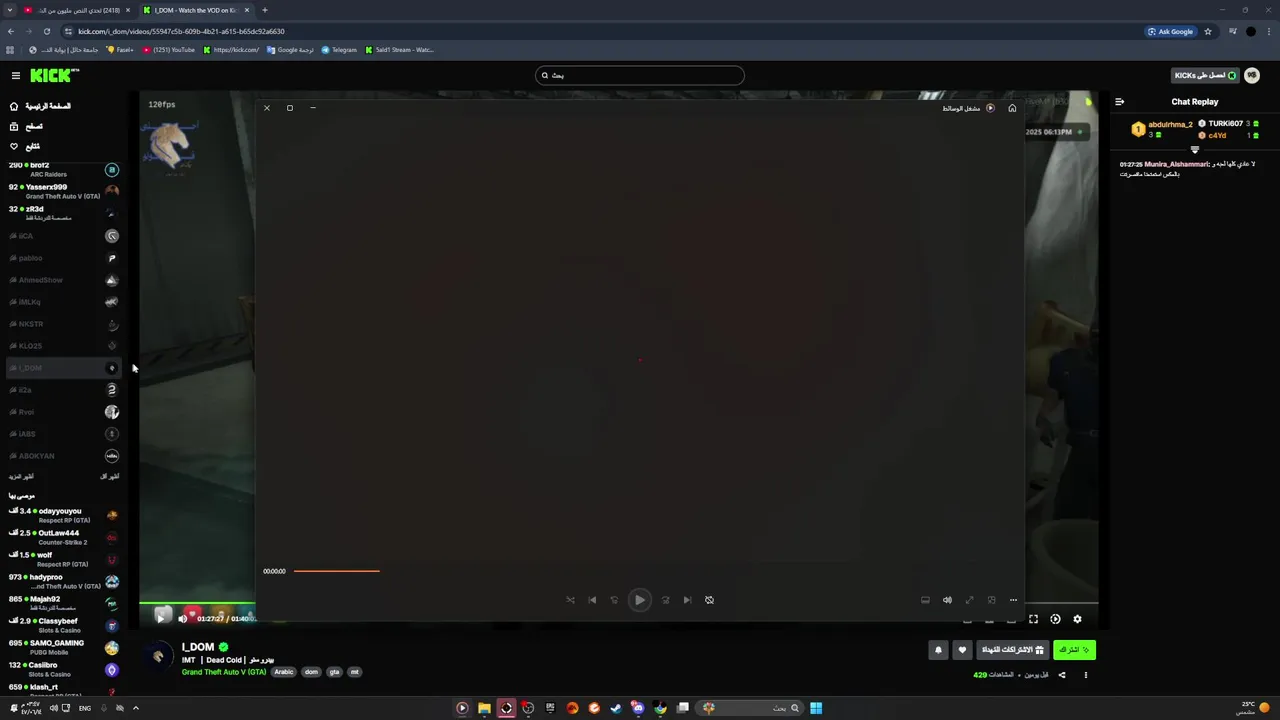Share the VOD with share icon

pyautogui.click(x=1062, y=675)
